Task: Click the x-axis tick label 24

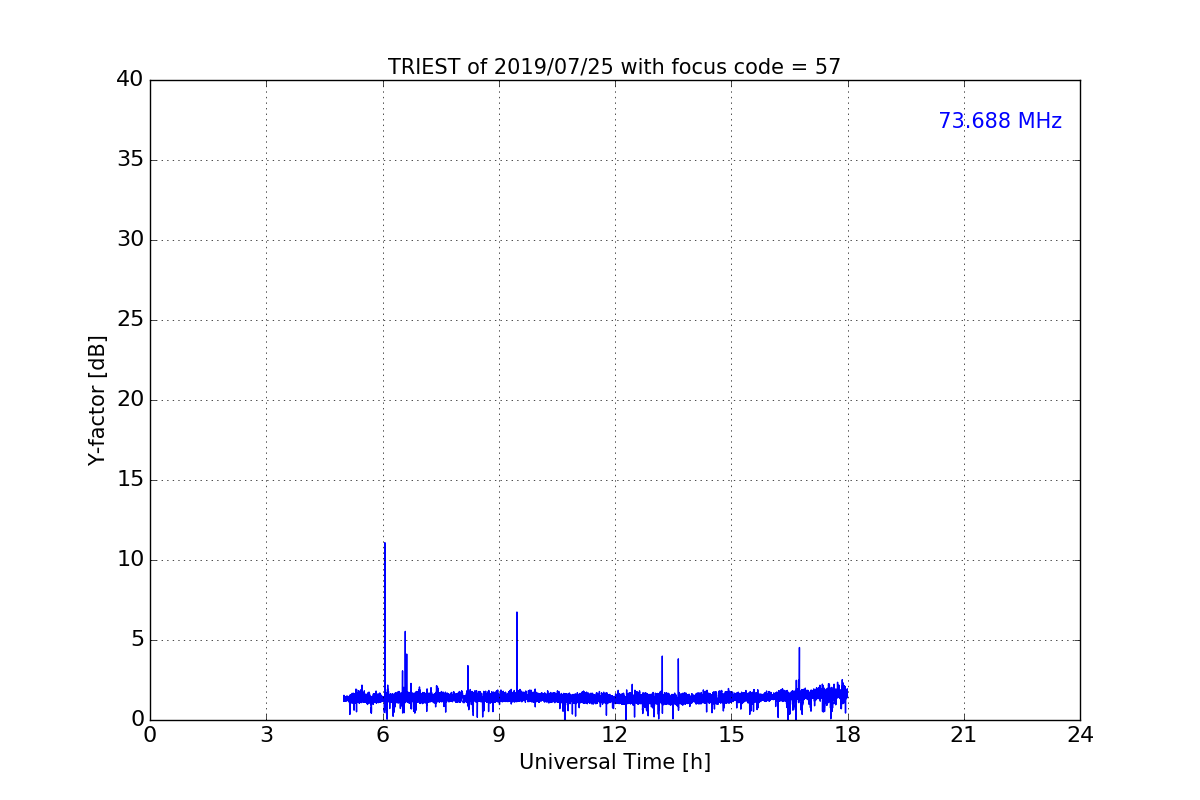Action: pyautogui.click(x=1080, y=735)
